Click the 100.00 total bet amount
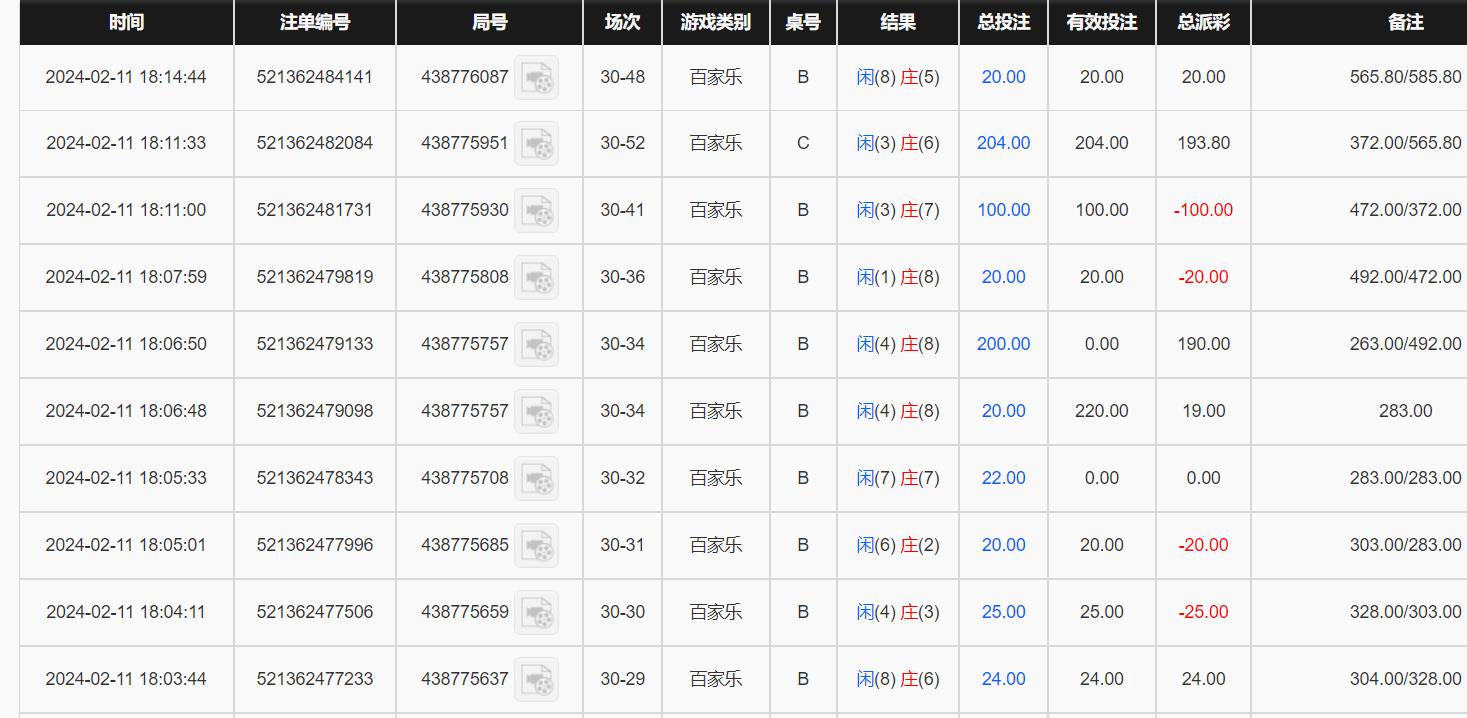The height and width of the screenshot is (718, 1467). [1003, 210]
